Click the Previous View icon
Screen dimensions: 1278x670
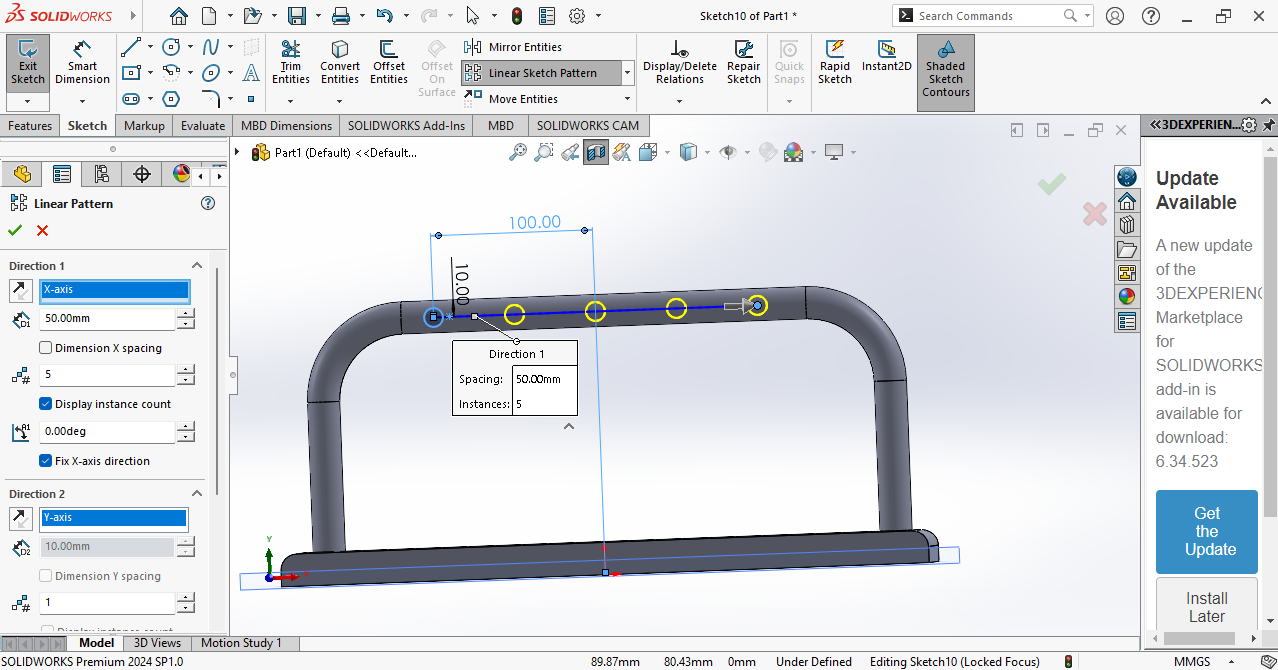570,152
